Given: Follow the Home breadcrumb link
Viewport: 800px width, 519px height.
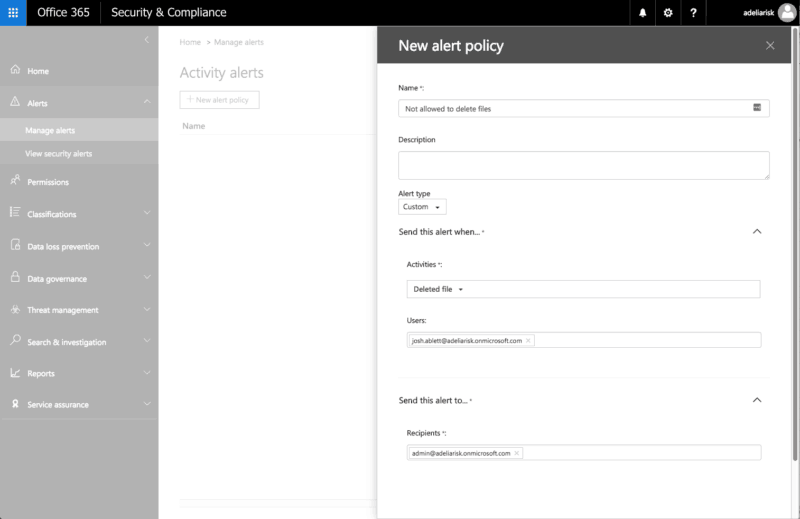Looking at the screenshot, I should (190, 42).
